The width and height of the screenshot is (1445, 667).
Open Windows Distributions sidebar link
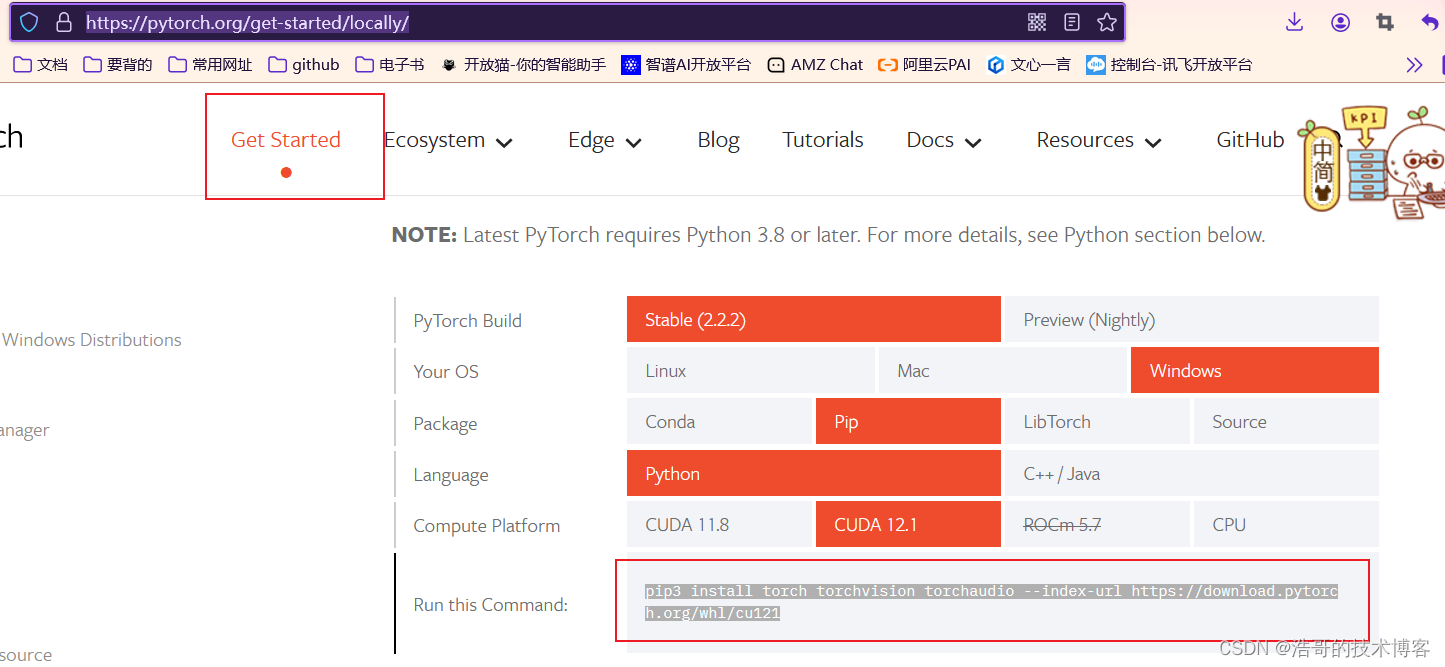coord(92,340)
